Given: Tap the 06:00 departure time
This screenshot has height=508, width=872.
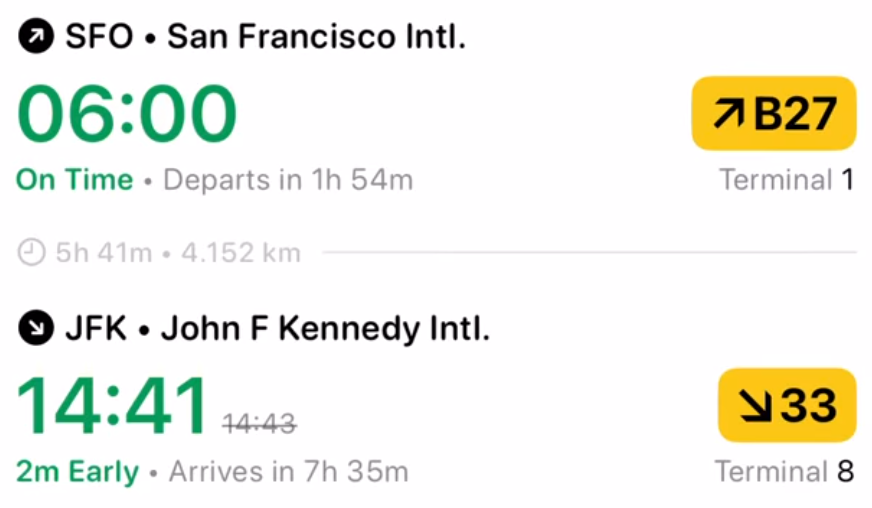Looking at the screenshot, I should 128,113.
